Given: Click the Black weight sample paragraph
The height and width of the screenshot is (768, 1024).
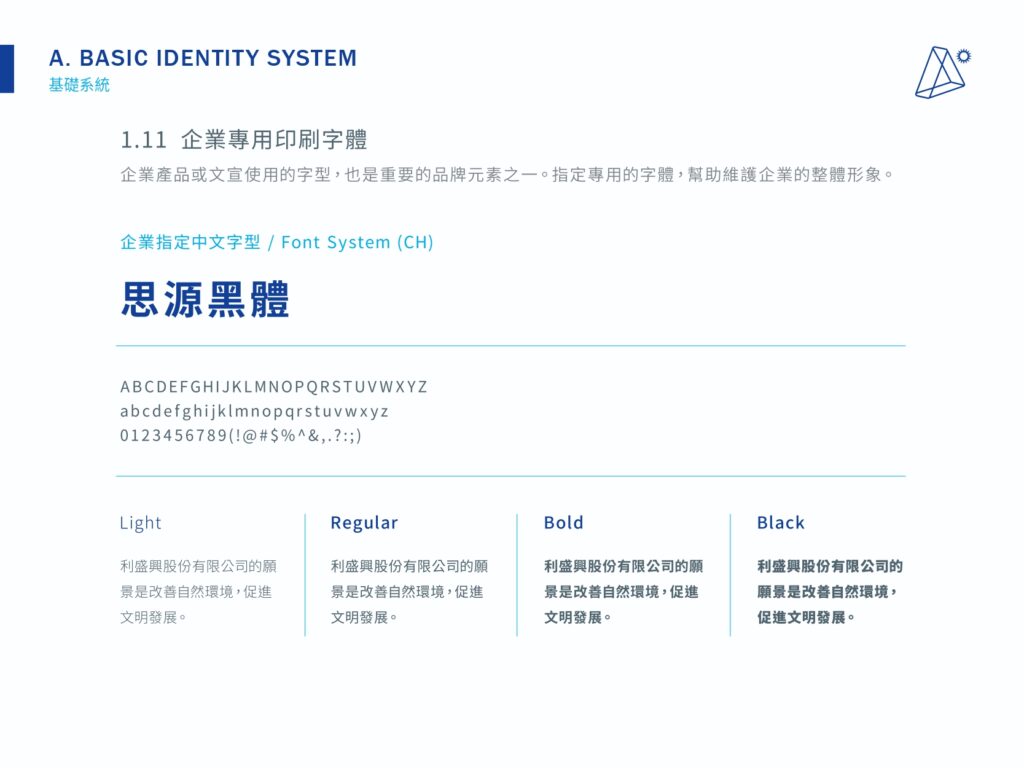Looking at the screenshot, I should pyautogui.click(x=830, y=592).
